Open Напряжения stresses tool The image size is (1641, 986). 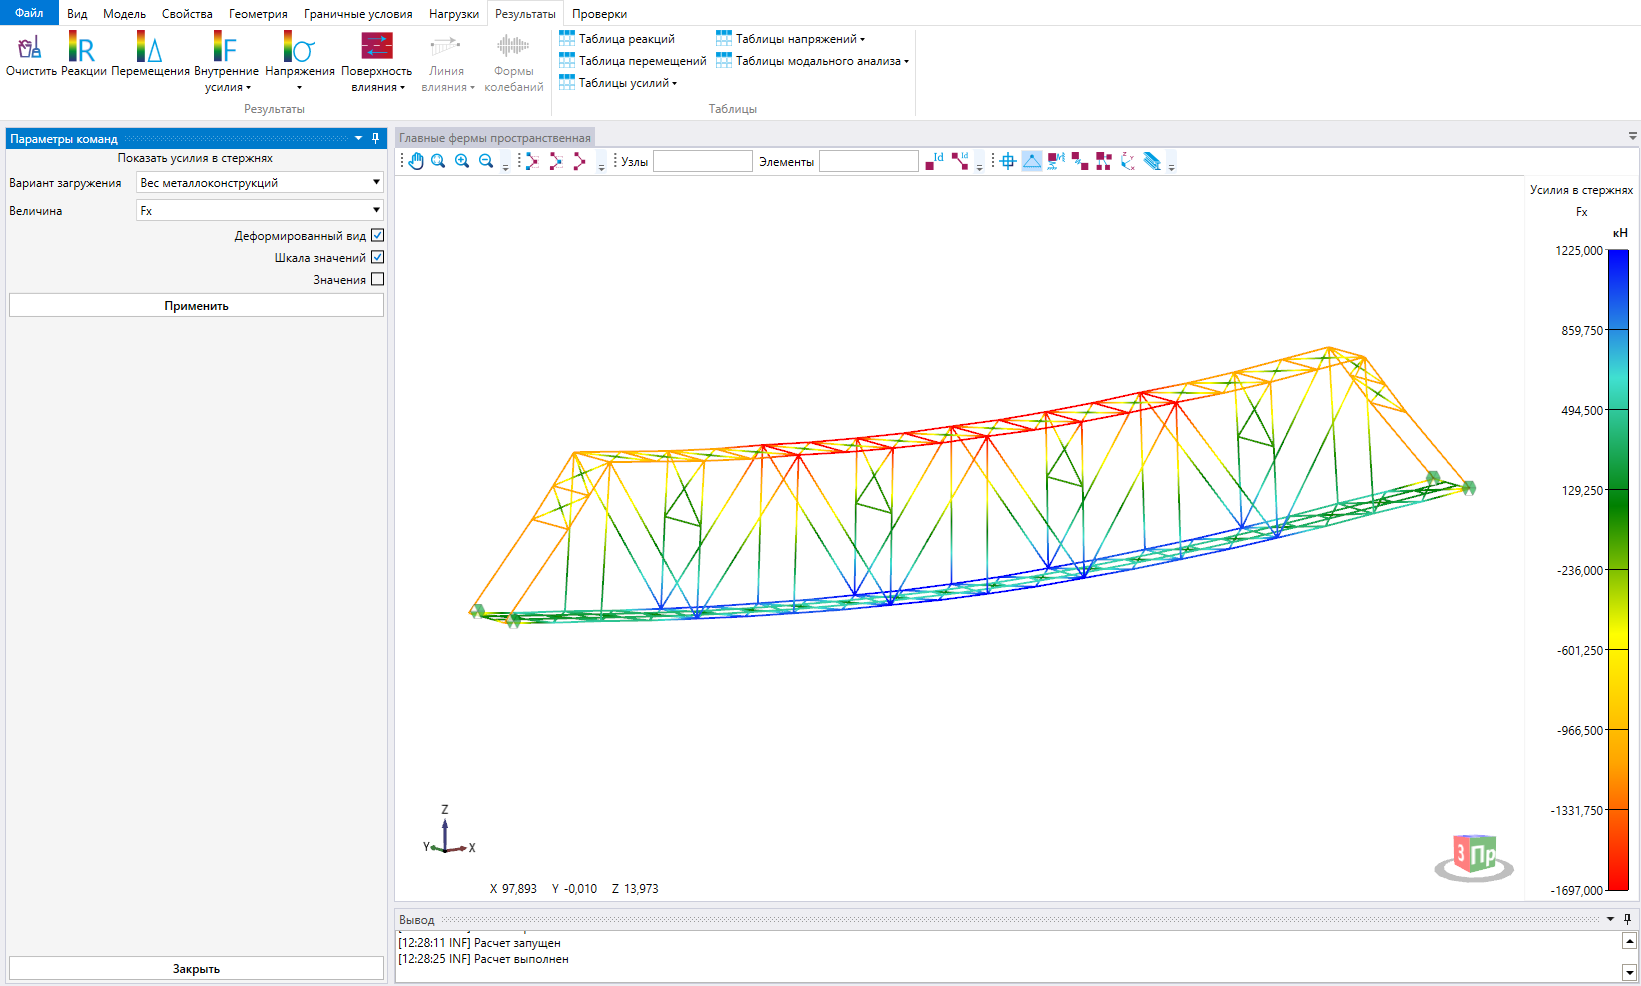click(x=299, y=47)
